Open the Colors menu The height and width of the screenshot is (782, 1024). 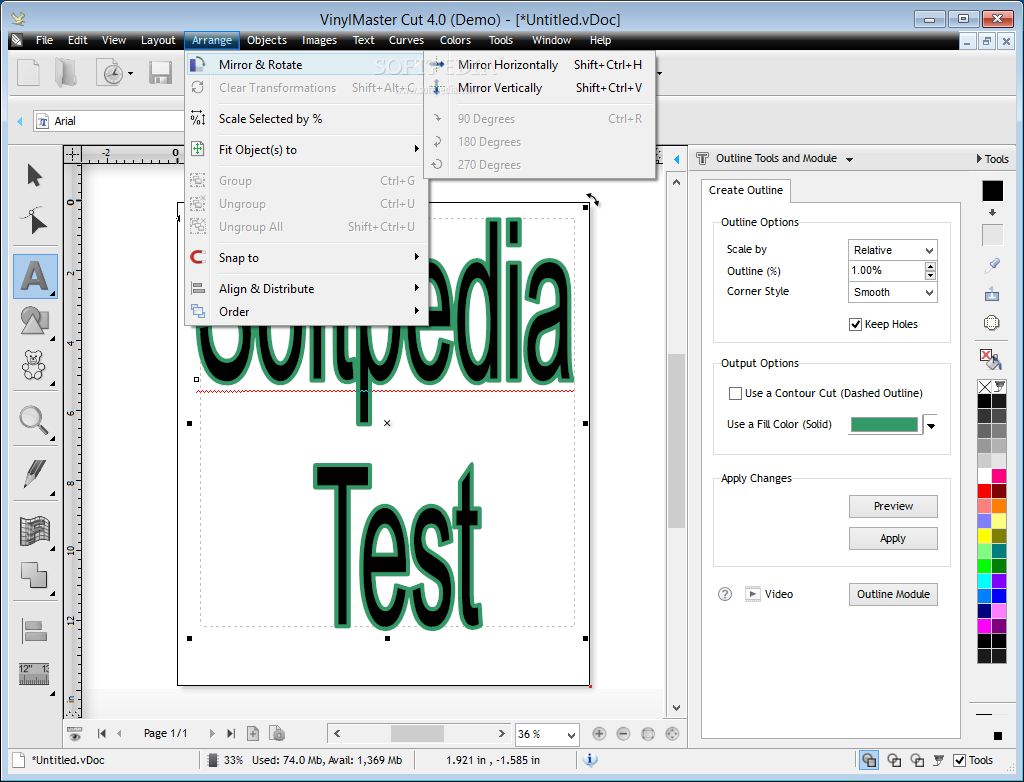tap(455, 40)
